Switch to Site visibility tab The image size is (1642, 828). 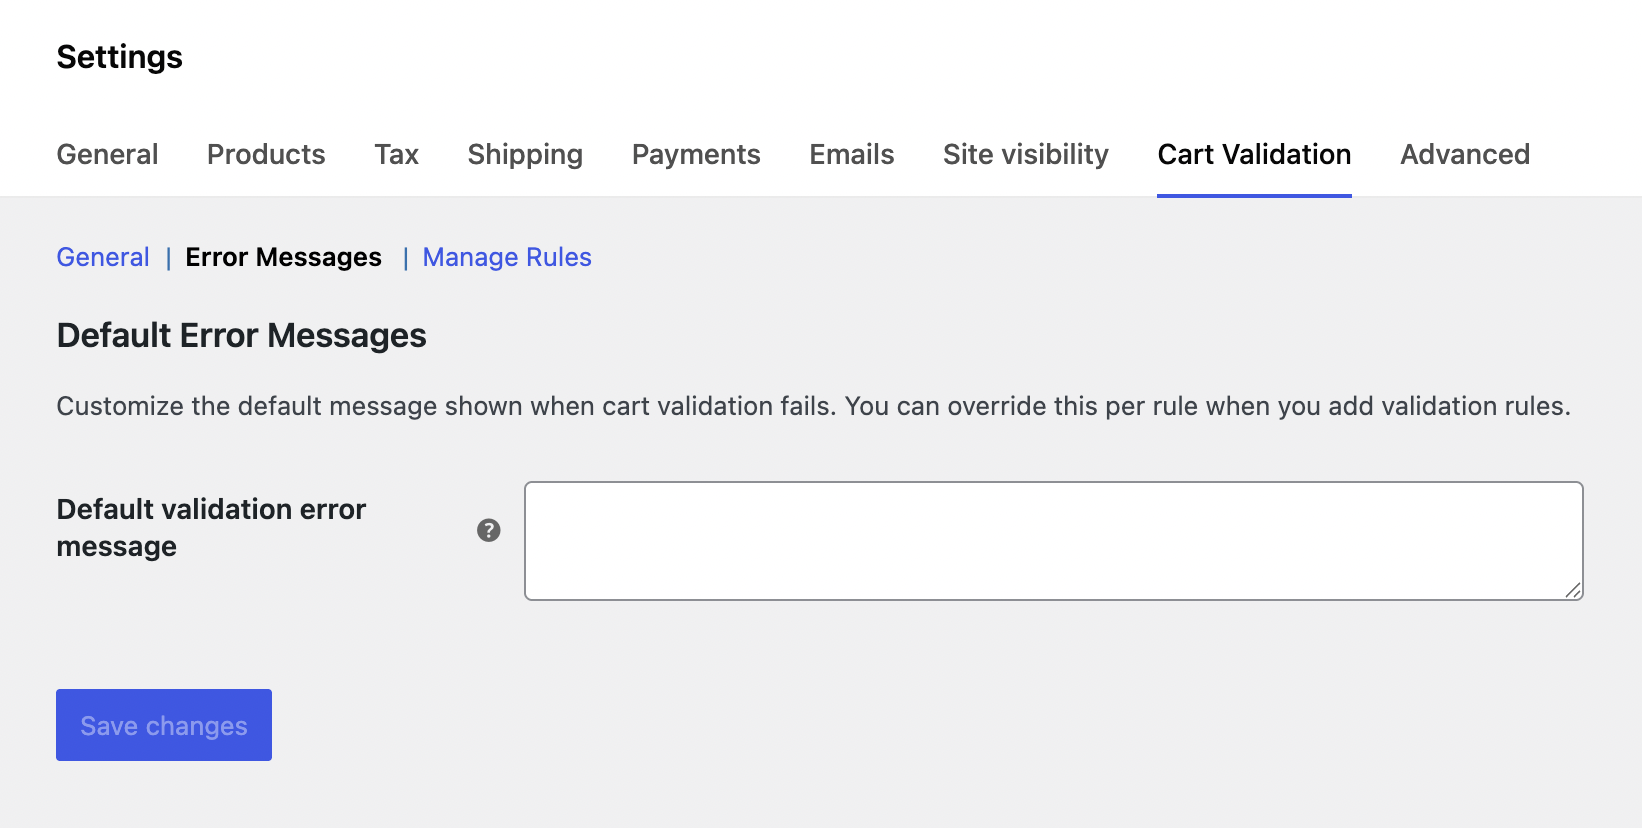click(x=1025, y=154)
